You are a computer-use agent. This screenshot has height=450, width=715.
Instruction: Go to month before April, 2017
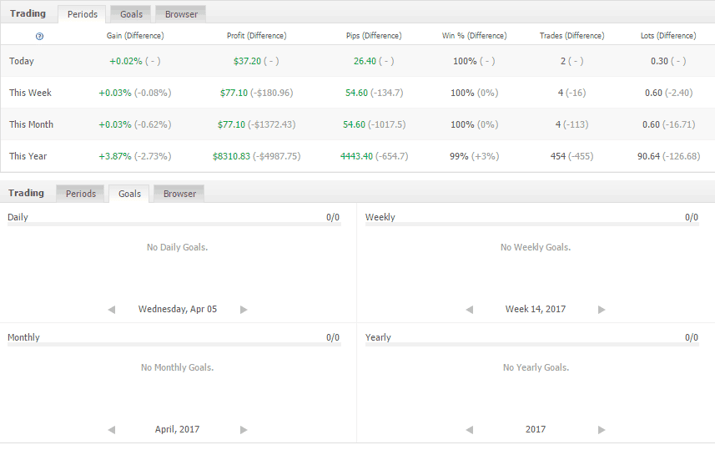pos(112,430)
